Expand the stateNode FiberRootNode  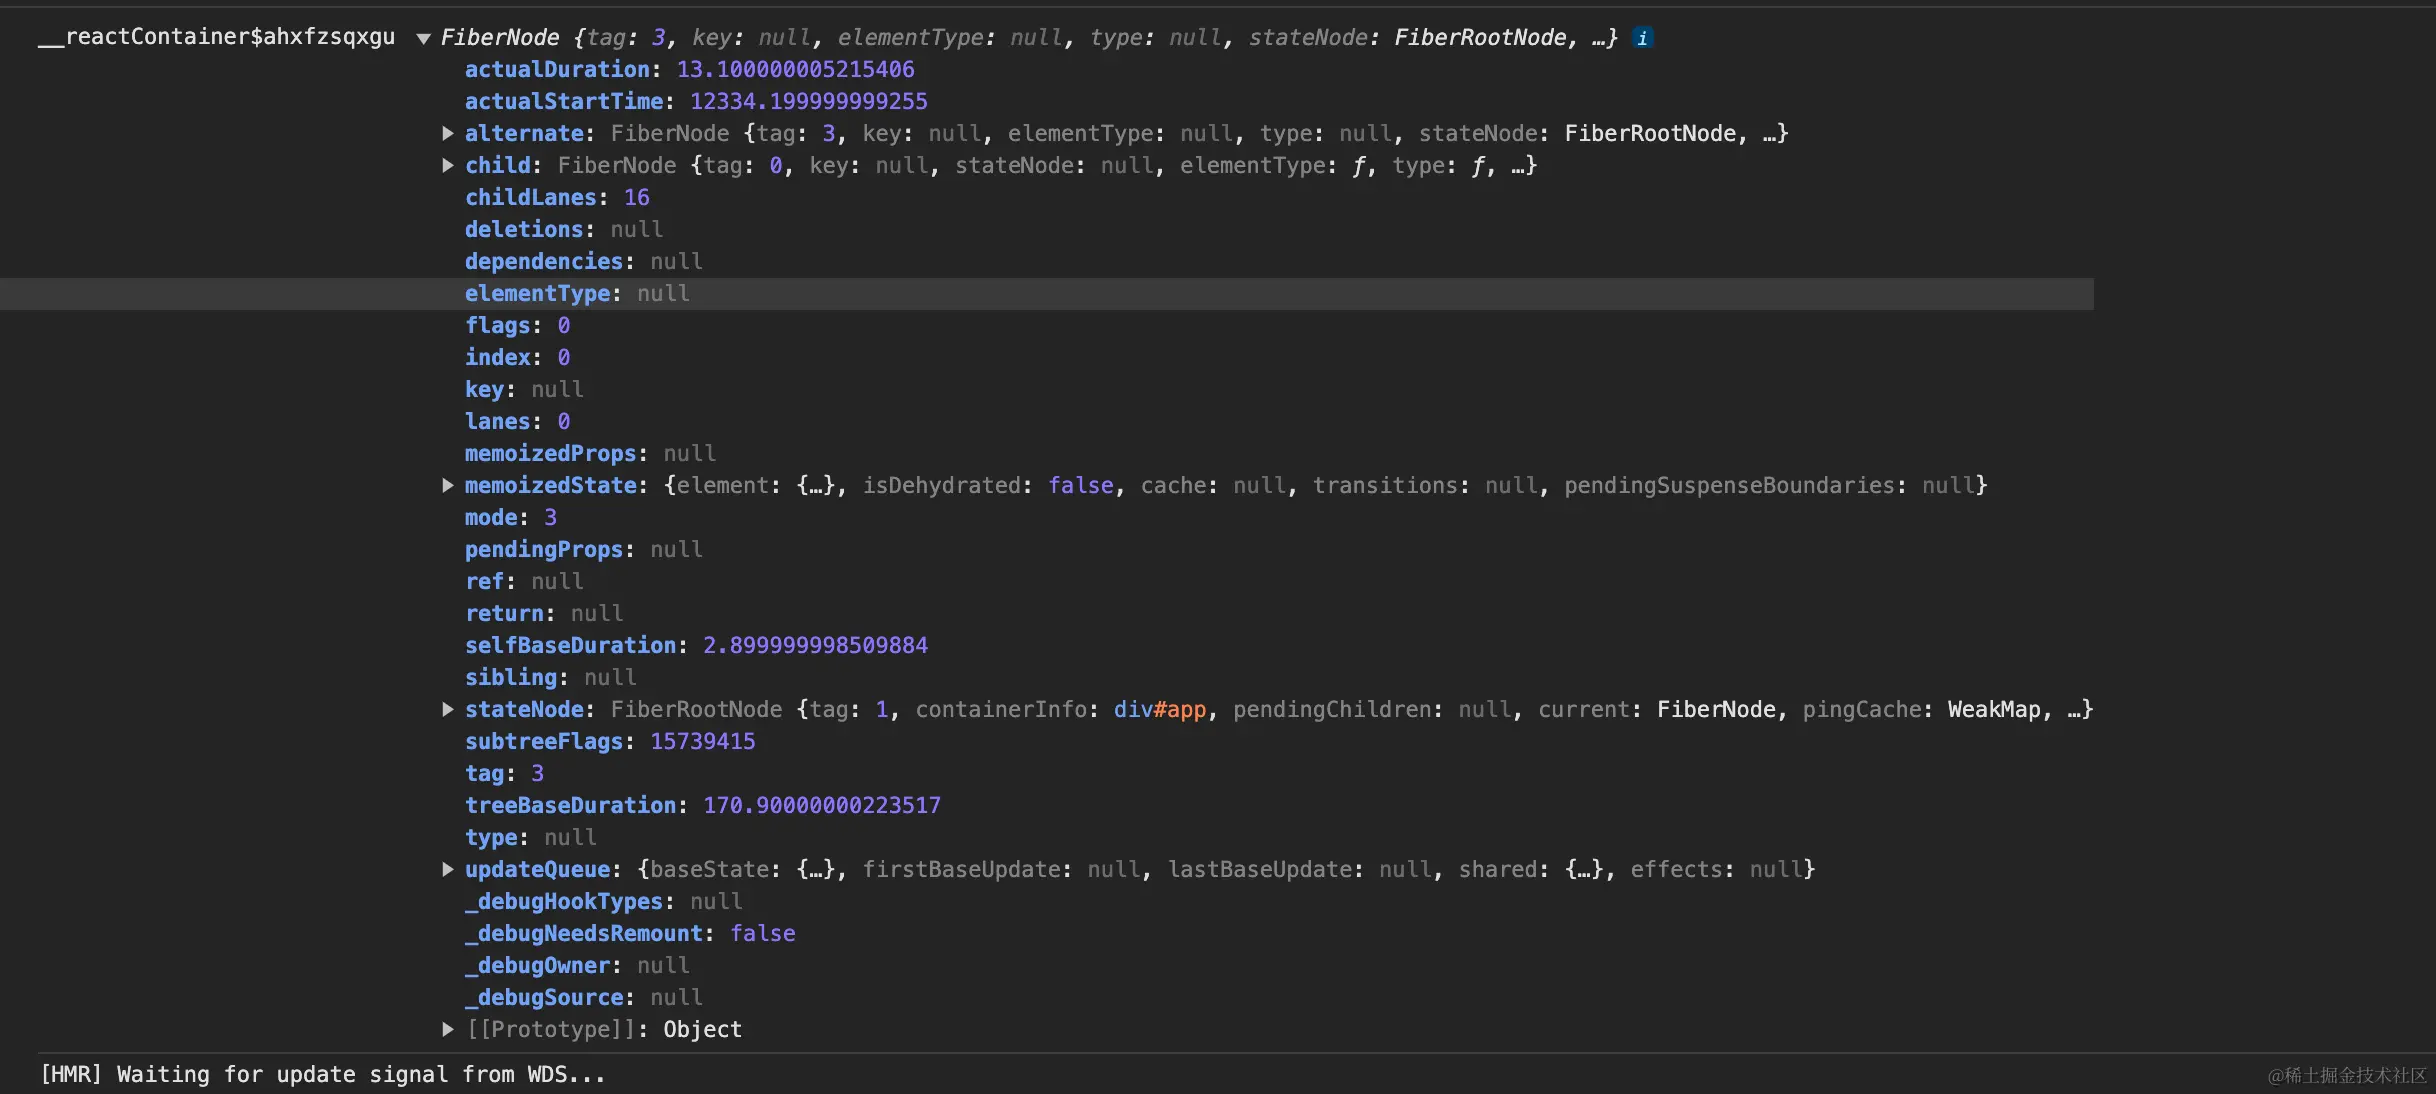(x=448, y=709)
